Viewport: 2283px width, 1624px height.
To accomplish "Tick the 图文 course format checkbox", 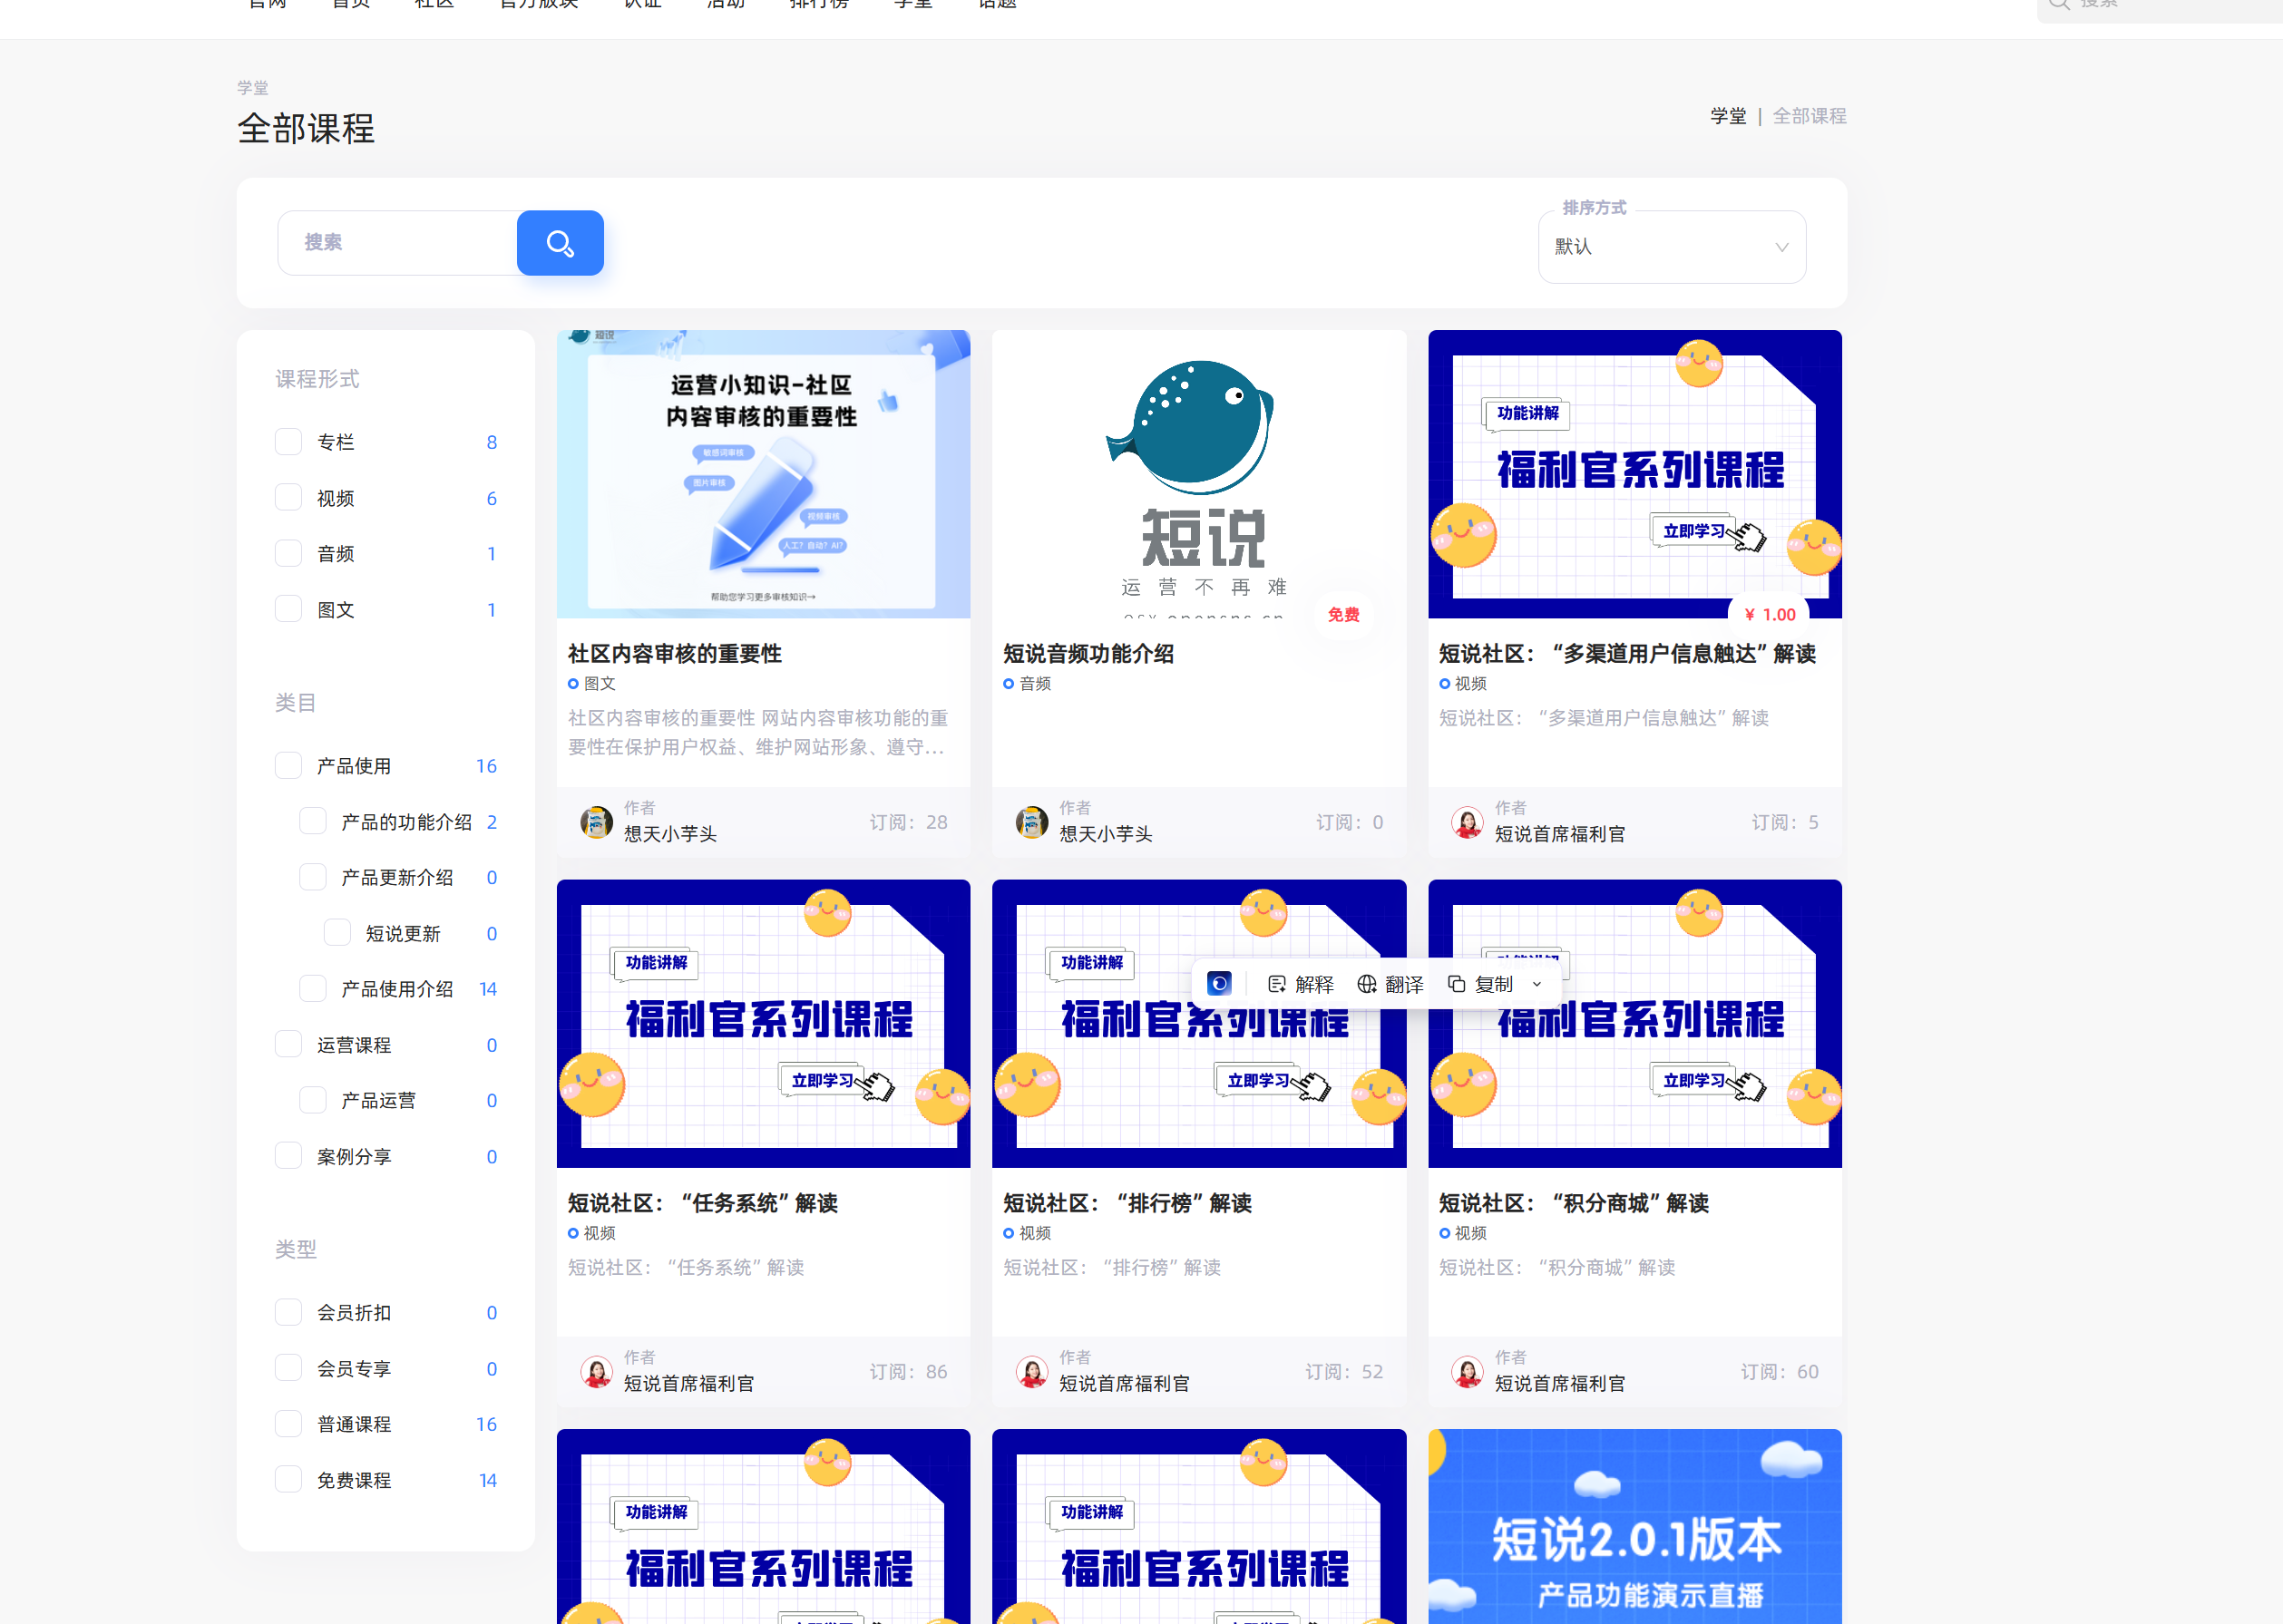I will (x=288, y=610).
